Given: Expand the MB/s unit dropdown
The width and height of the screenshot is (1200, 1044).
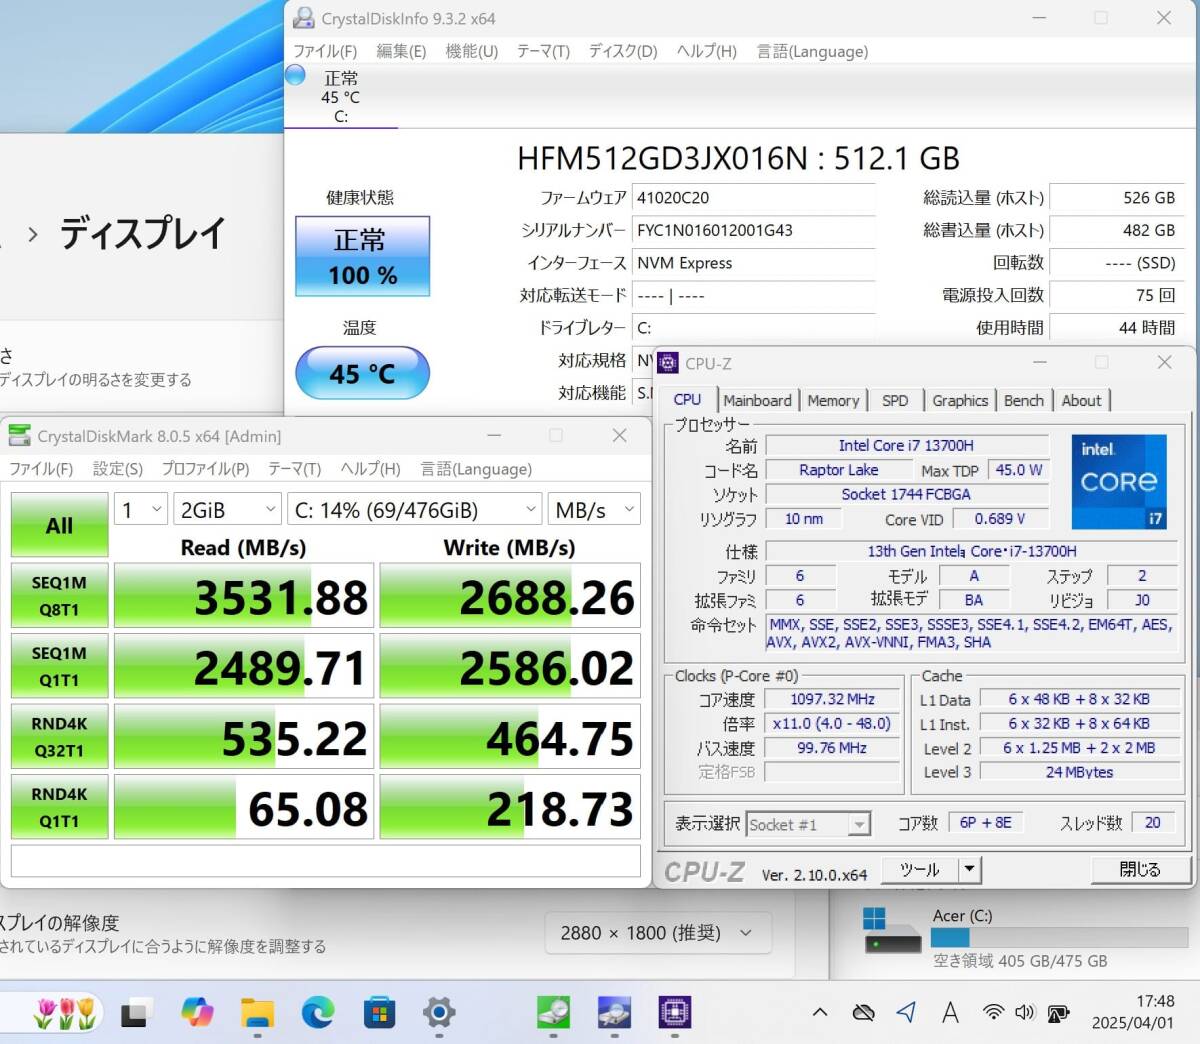Looking at the screenshot, I should [594, 510].
